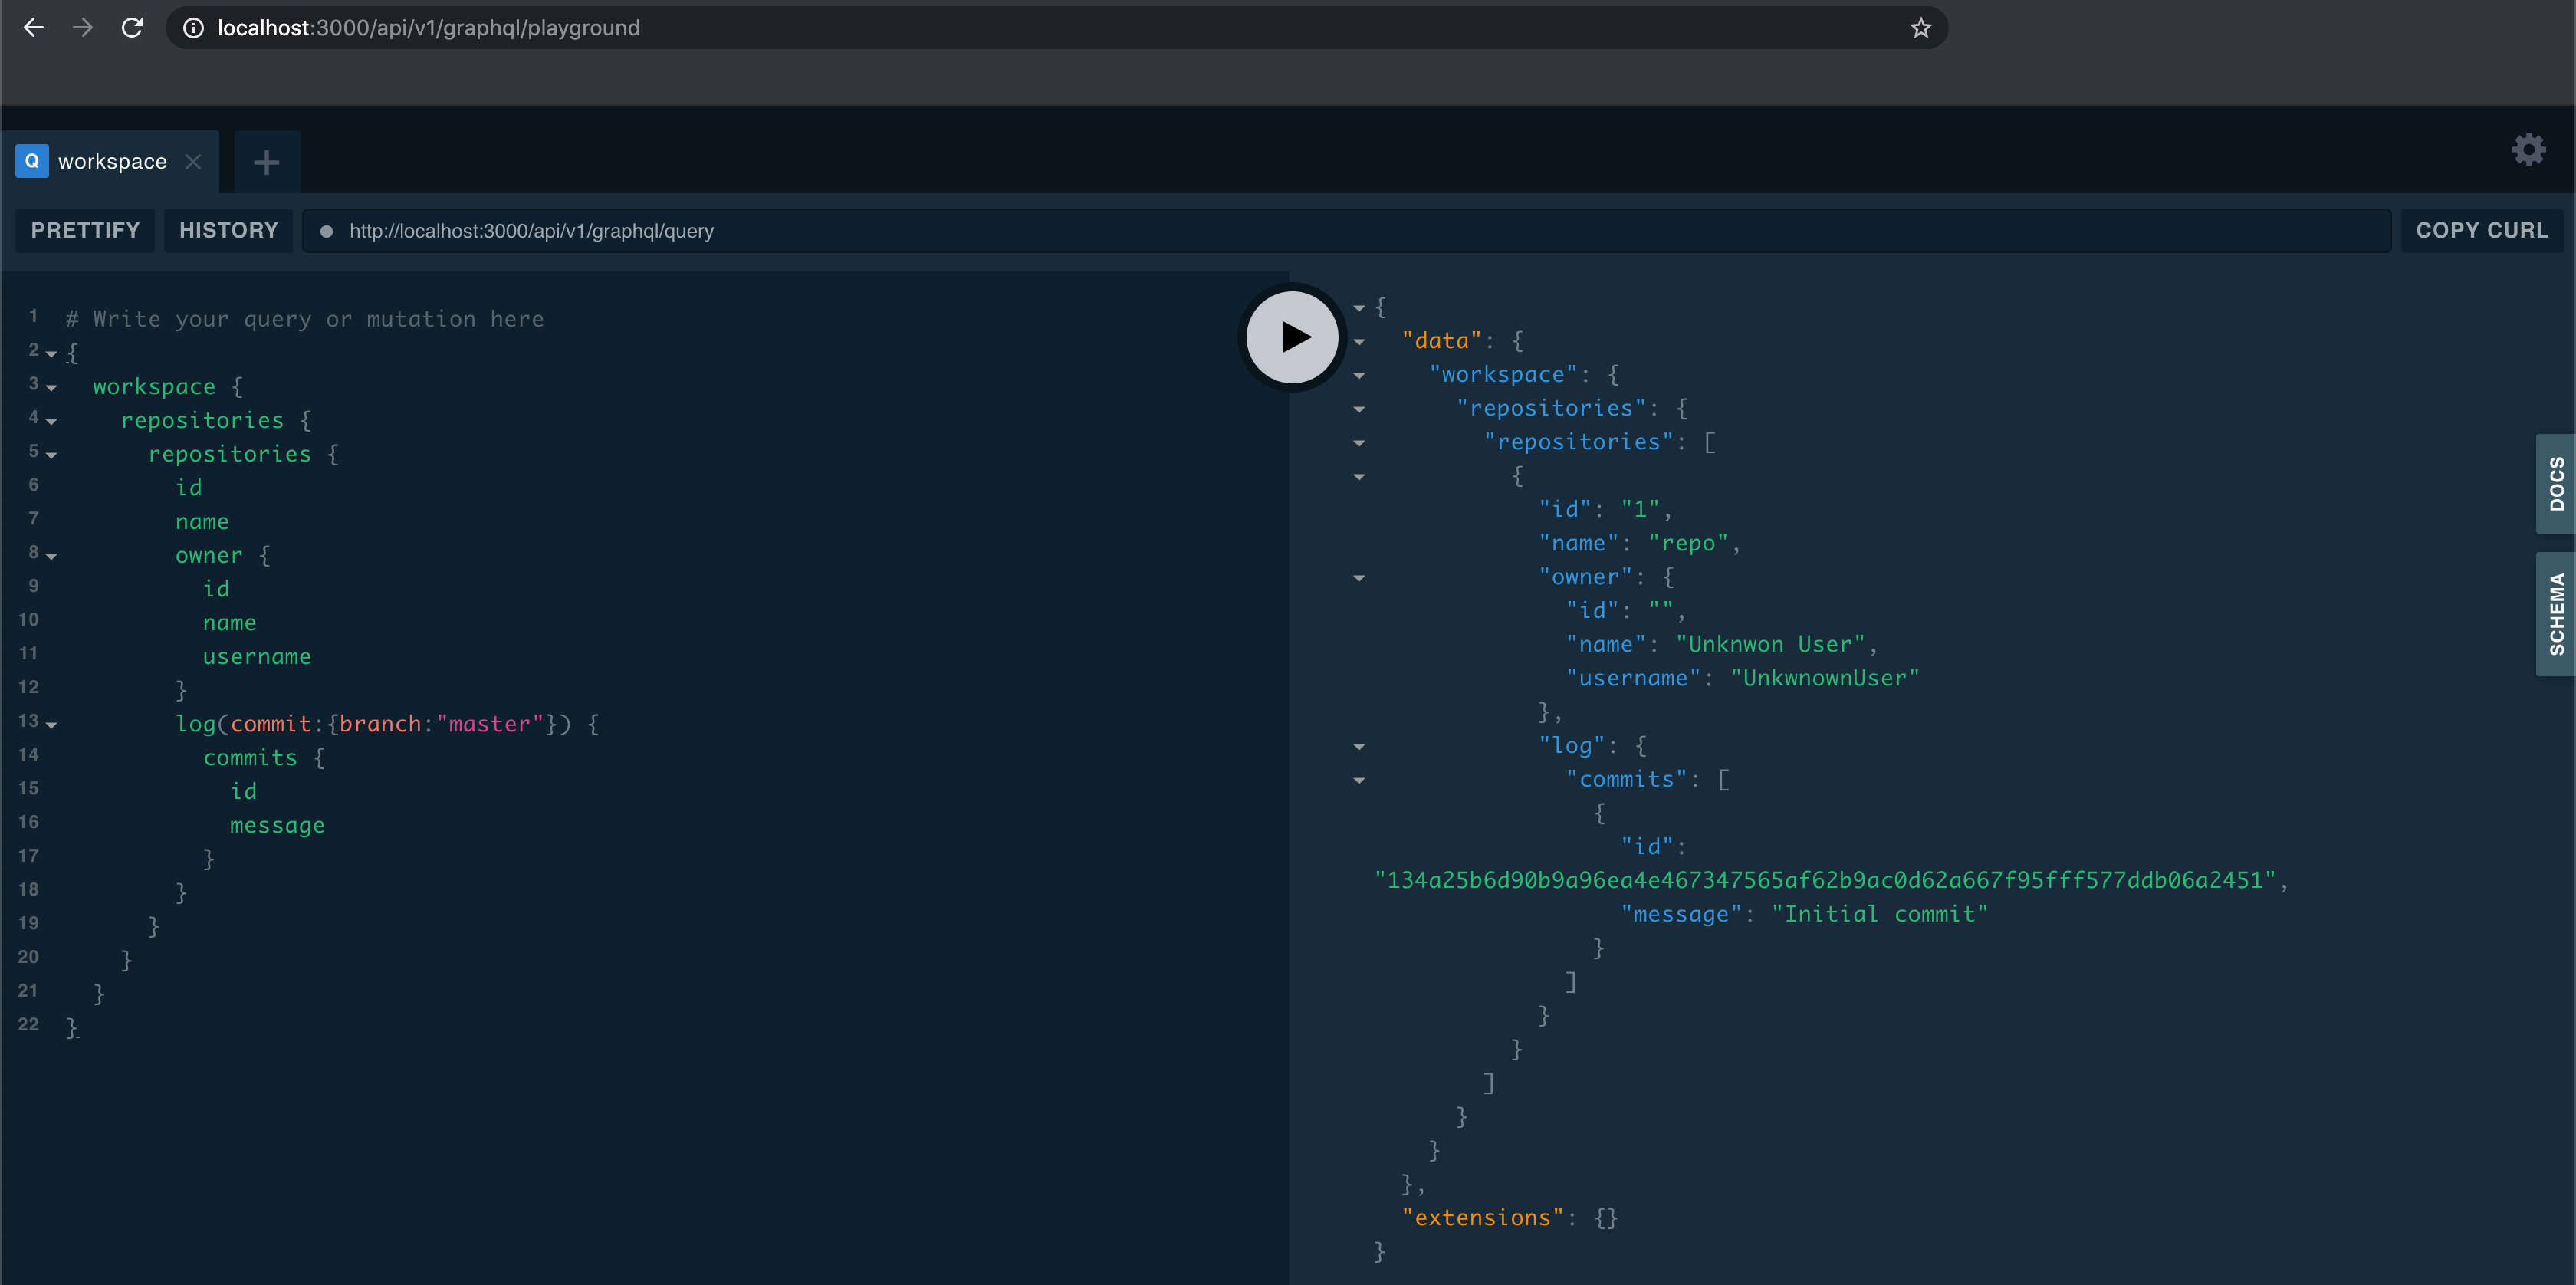
Task: Bookmark this page with star icon
Action: coord(1920,28)
